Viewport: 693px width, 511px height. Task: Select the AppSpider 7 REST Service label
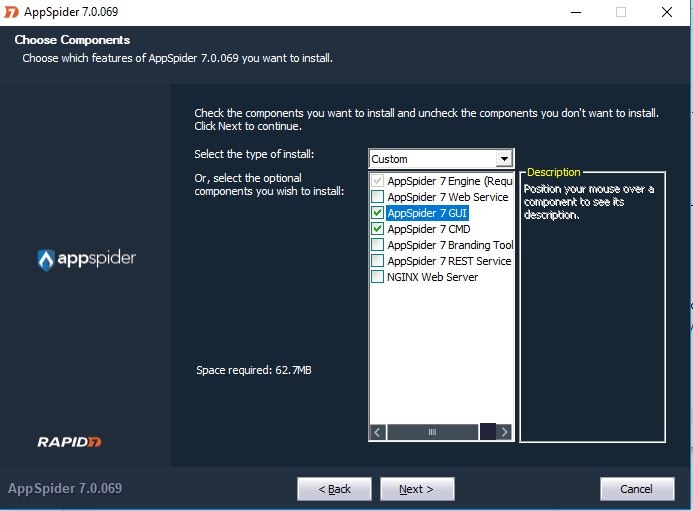449,261
